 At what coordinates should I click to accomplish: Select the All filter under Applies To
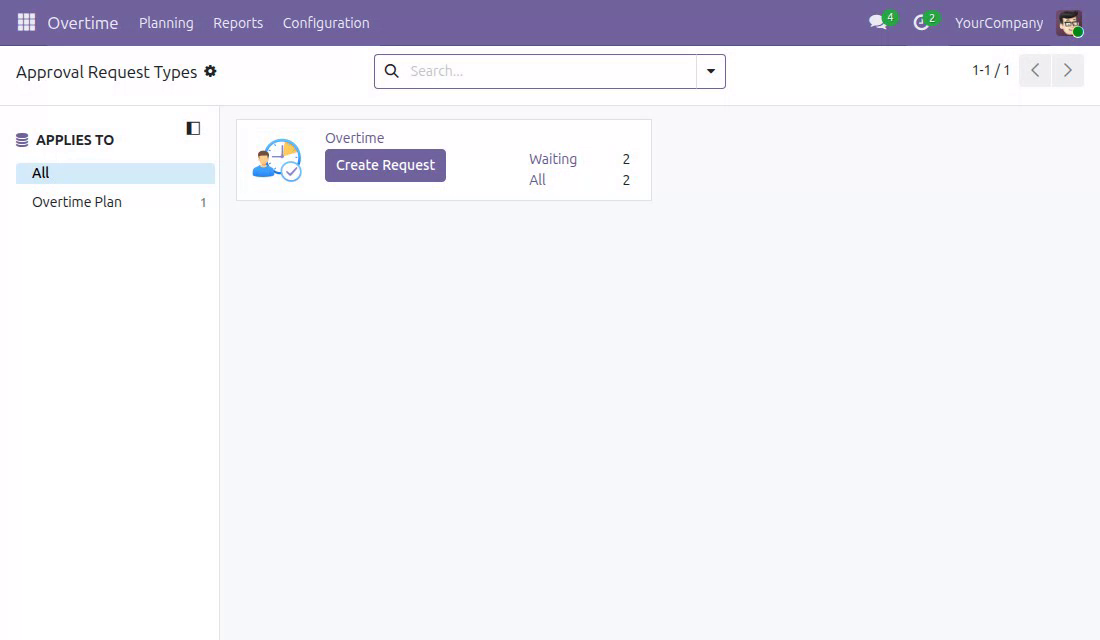tap(115, 173)
